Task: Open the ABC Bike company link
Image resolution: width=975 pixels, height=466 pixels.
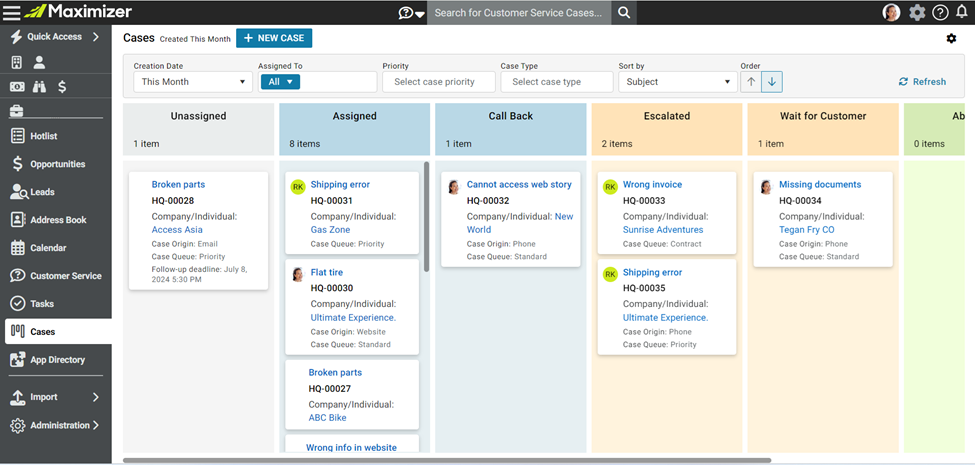Action: pos(328,418)
